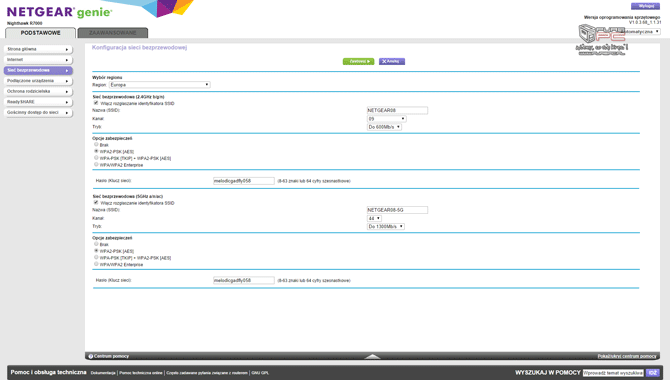Open the Do 1300Mb/s mode dropdown

pyautogui.click(x=386, y=227)
